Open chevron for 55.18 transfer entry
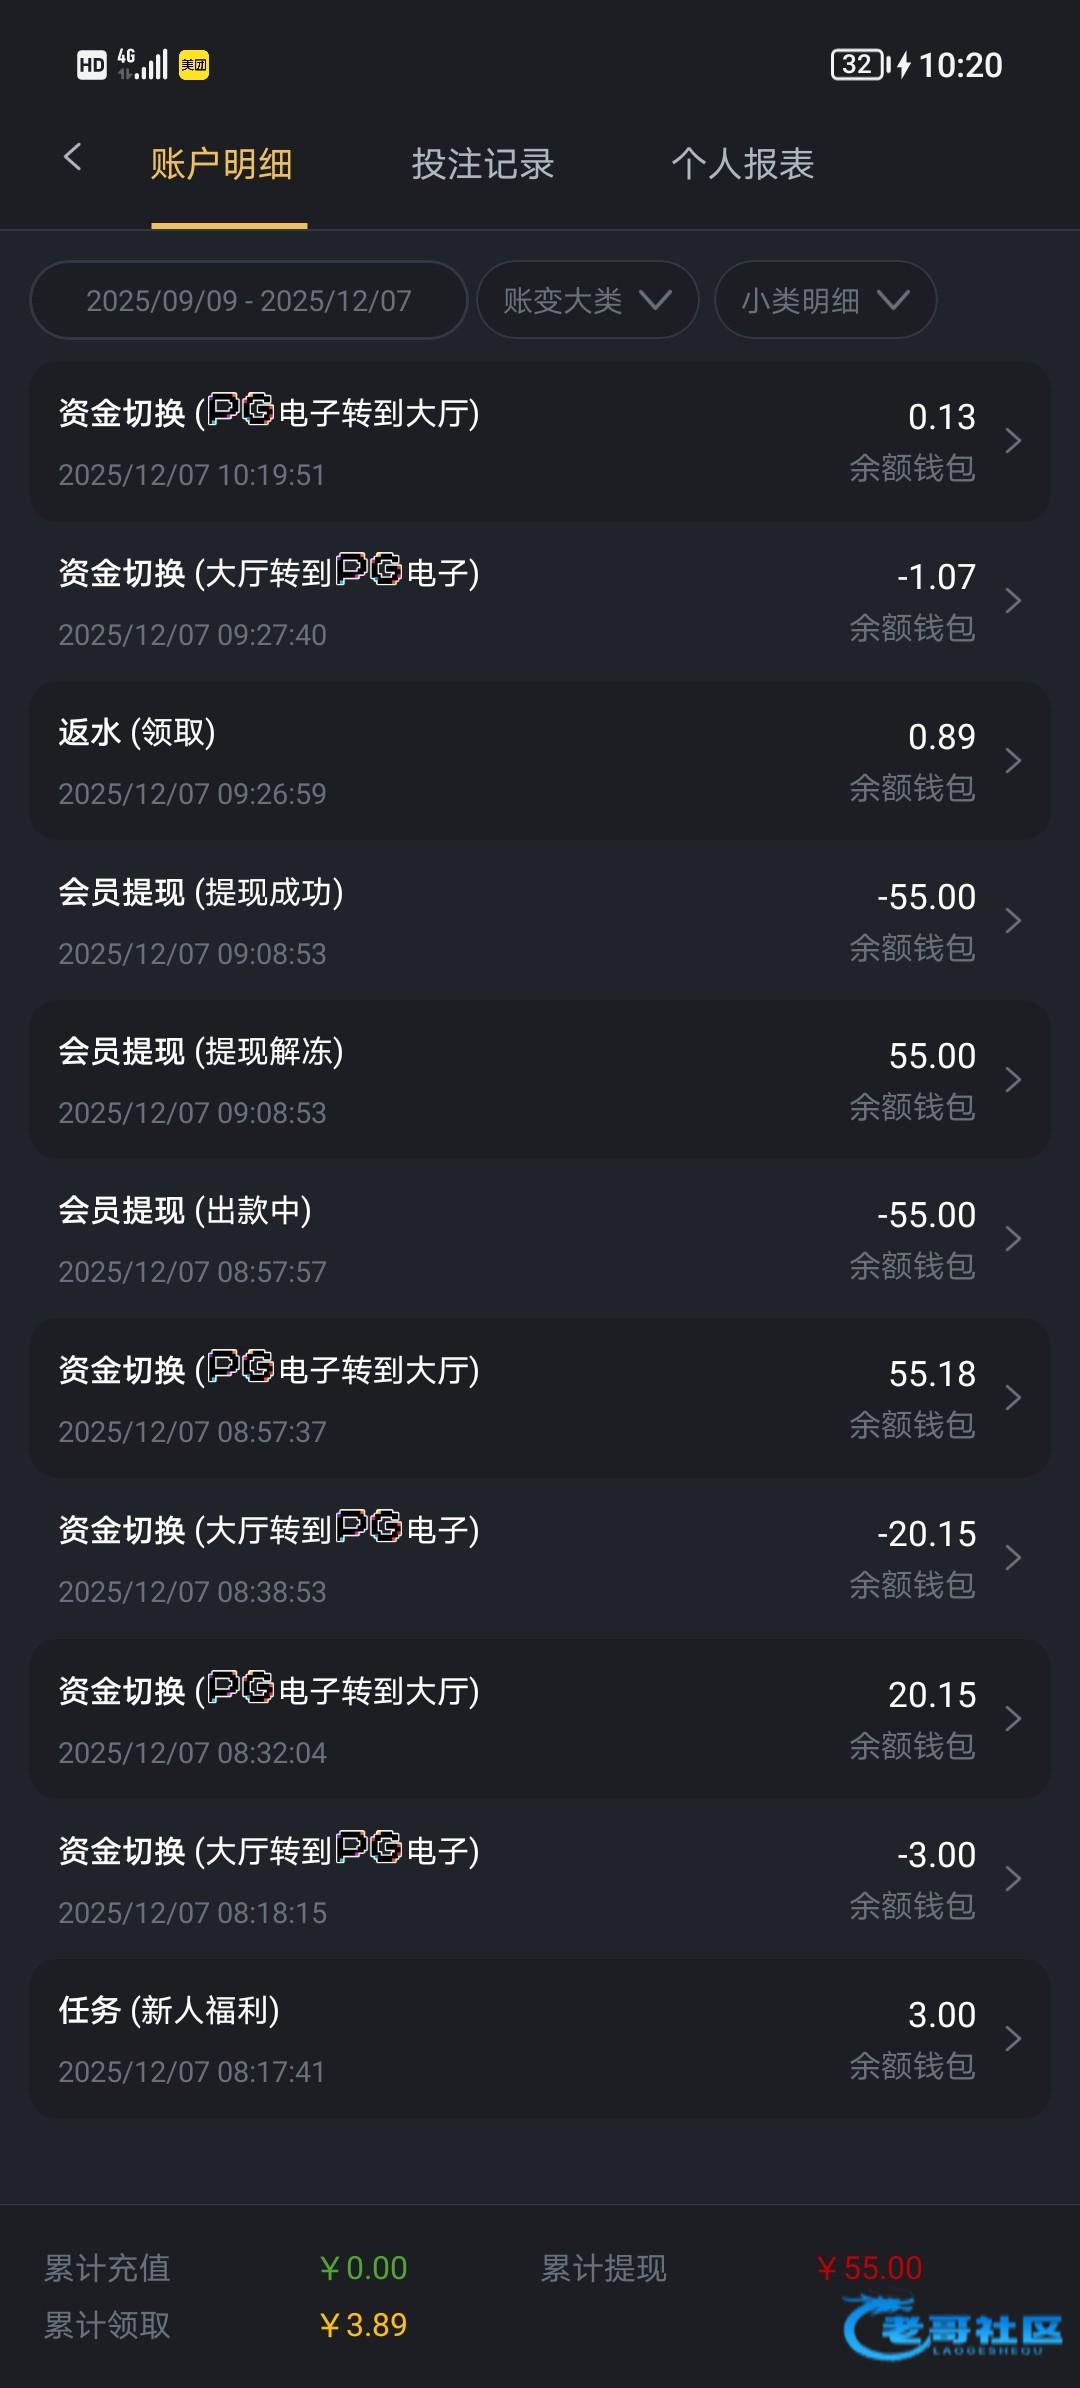This screenshot has width=1080, height=2388. coord(1012,1398)
